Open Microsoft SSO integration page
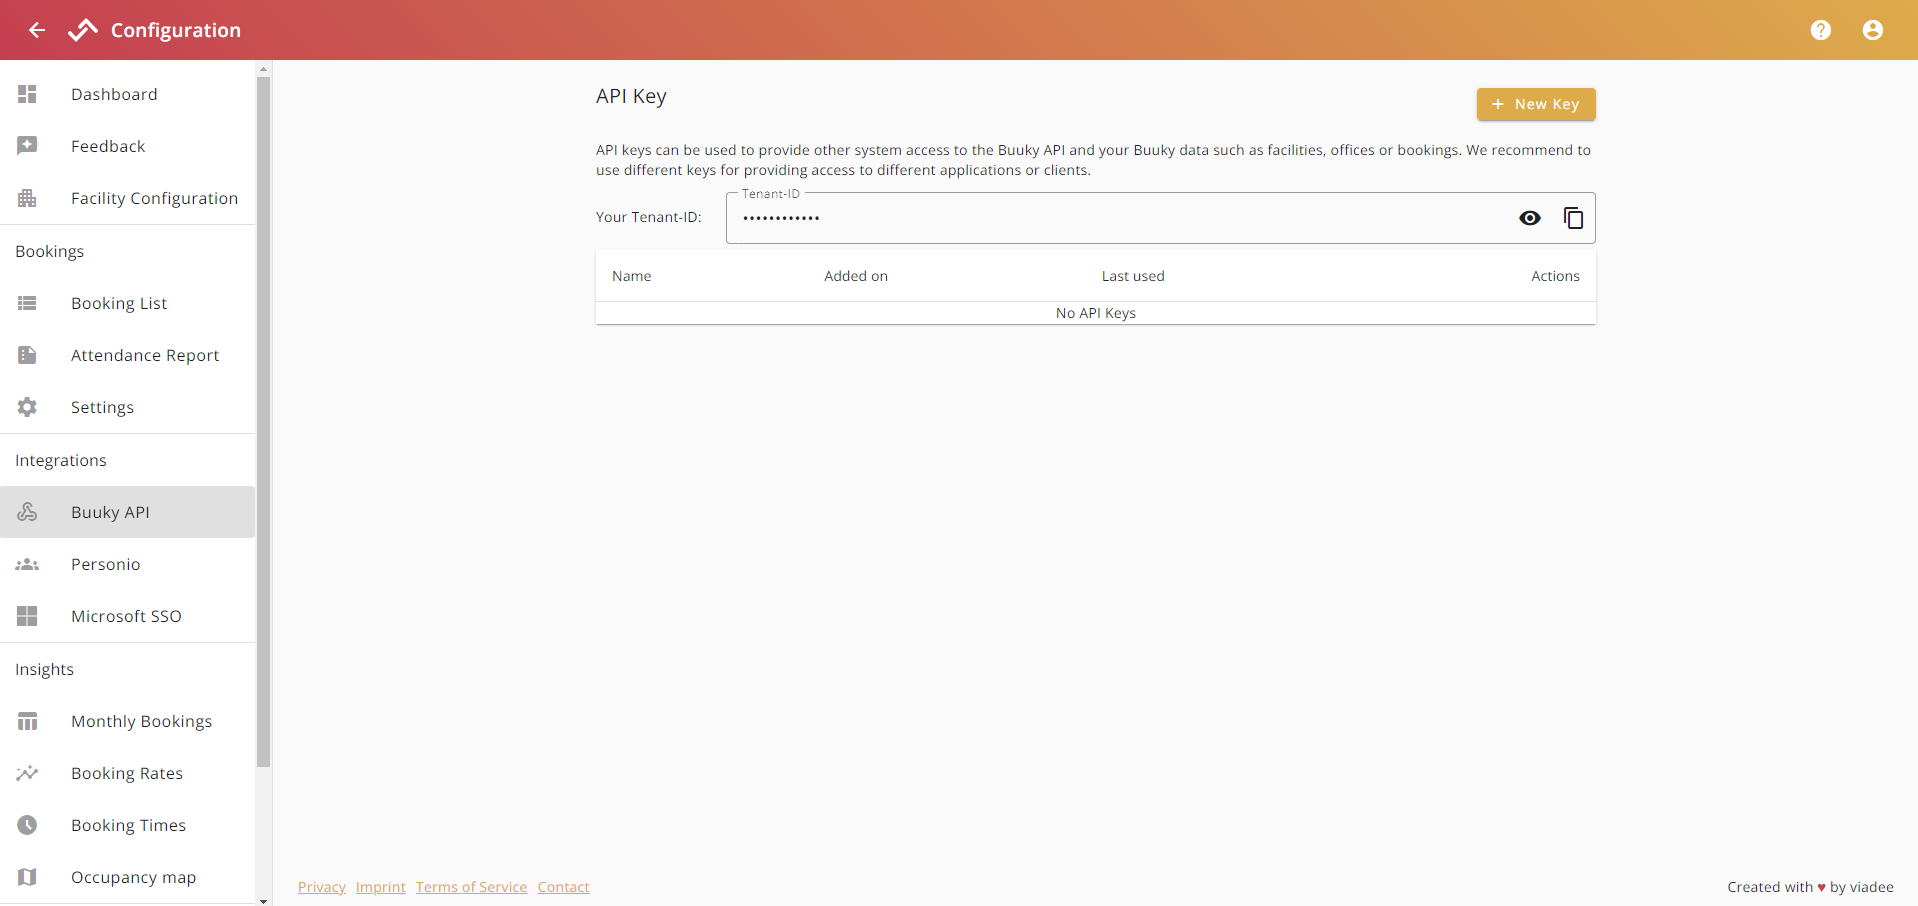The image size is (1918, 906). tap(128, 616)
